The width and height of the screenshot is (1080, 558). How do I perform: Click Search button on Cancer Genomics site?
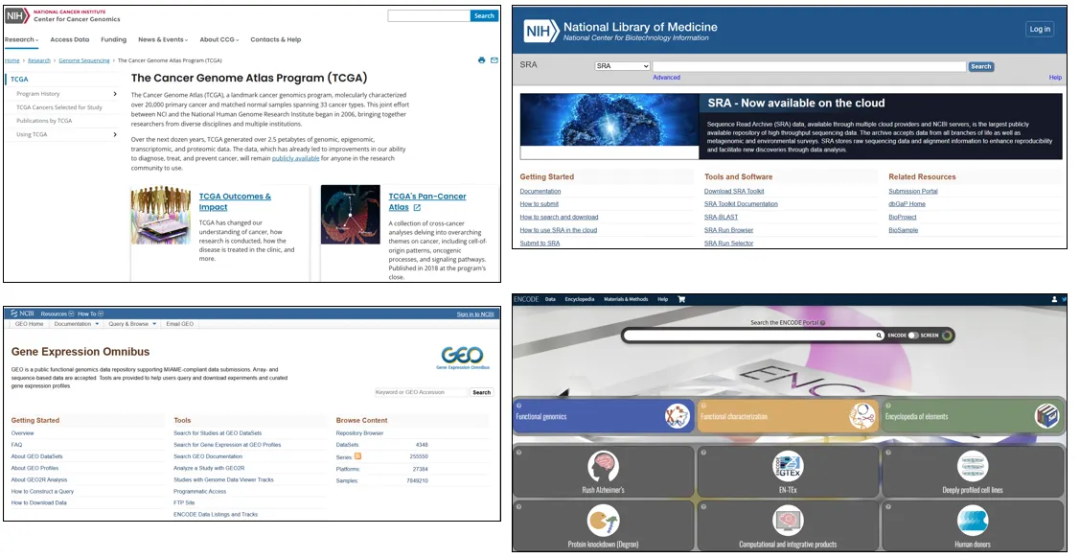pyautogui.click(x=484, y=16)
